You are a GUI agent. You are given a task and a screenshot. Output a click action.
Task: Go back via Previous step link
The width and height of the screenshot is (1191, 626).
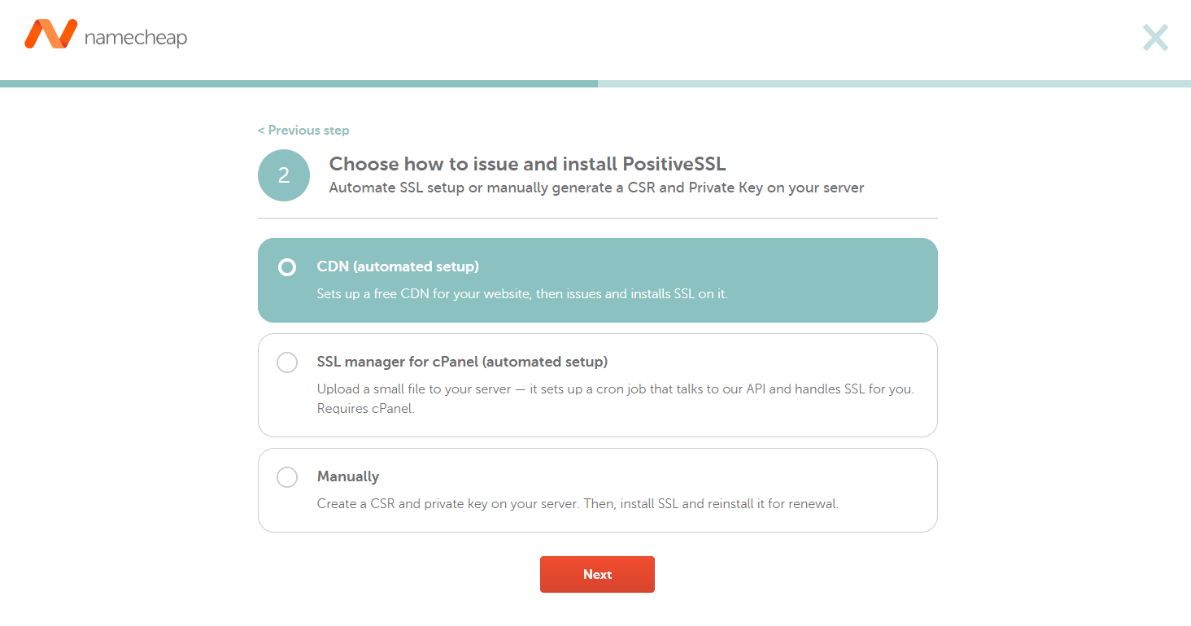303,131
